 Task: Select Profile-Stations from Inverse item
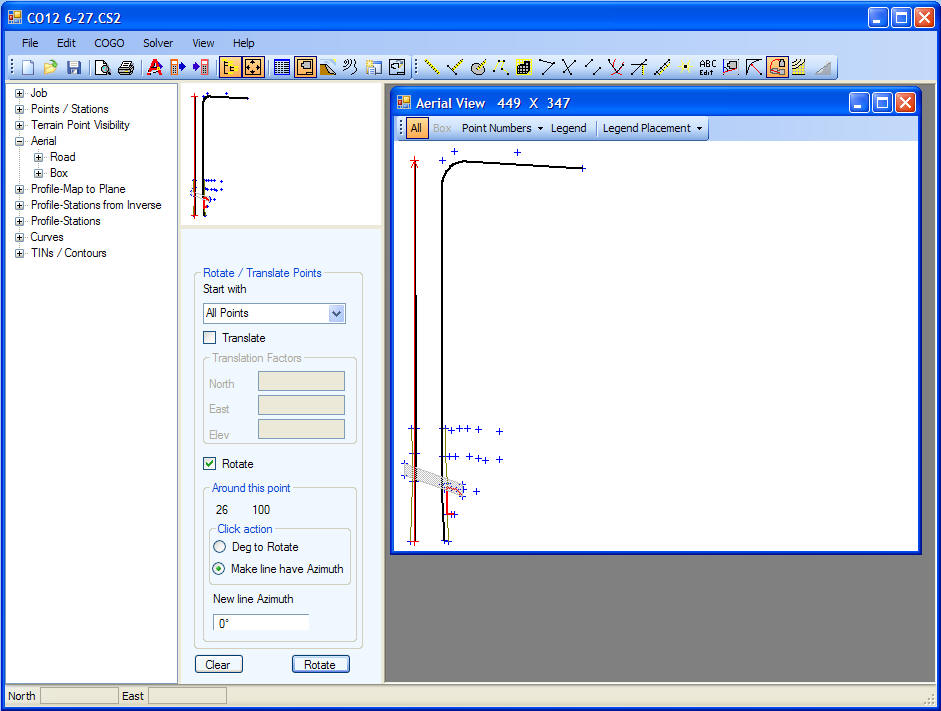[96, 205]
